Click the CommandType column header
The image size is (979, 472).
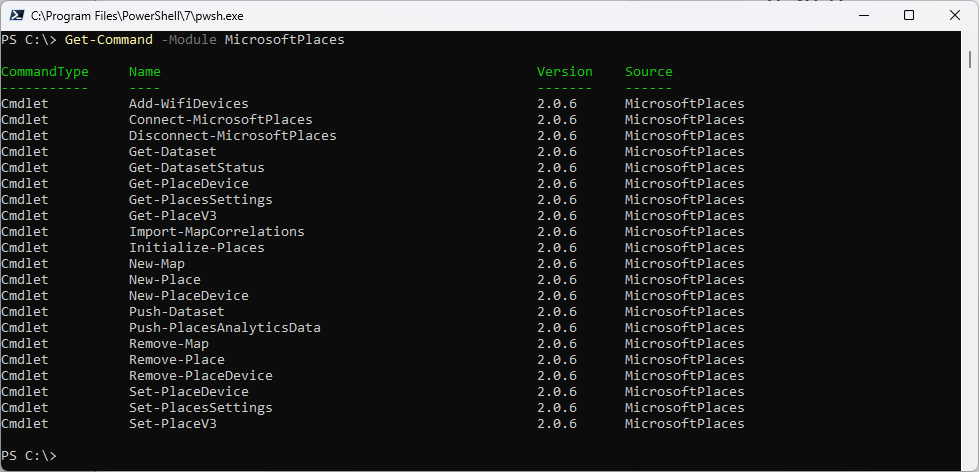tap(45, 72)
